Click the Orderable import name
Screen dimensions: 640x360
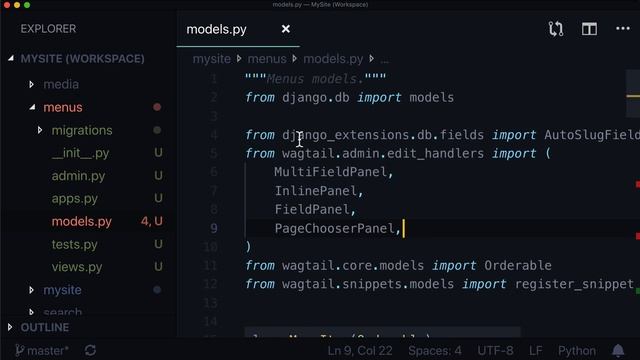[518, 265]
